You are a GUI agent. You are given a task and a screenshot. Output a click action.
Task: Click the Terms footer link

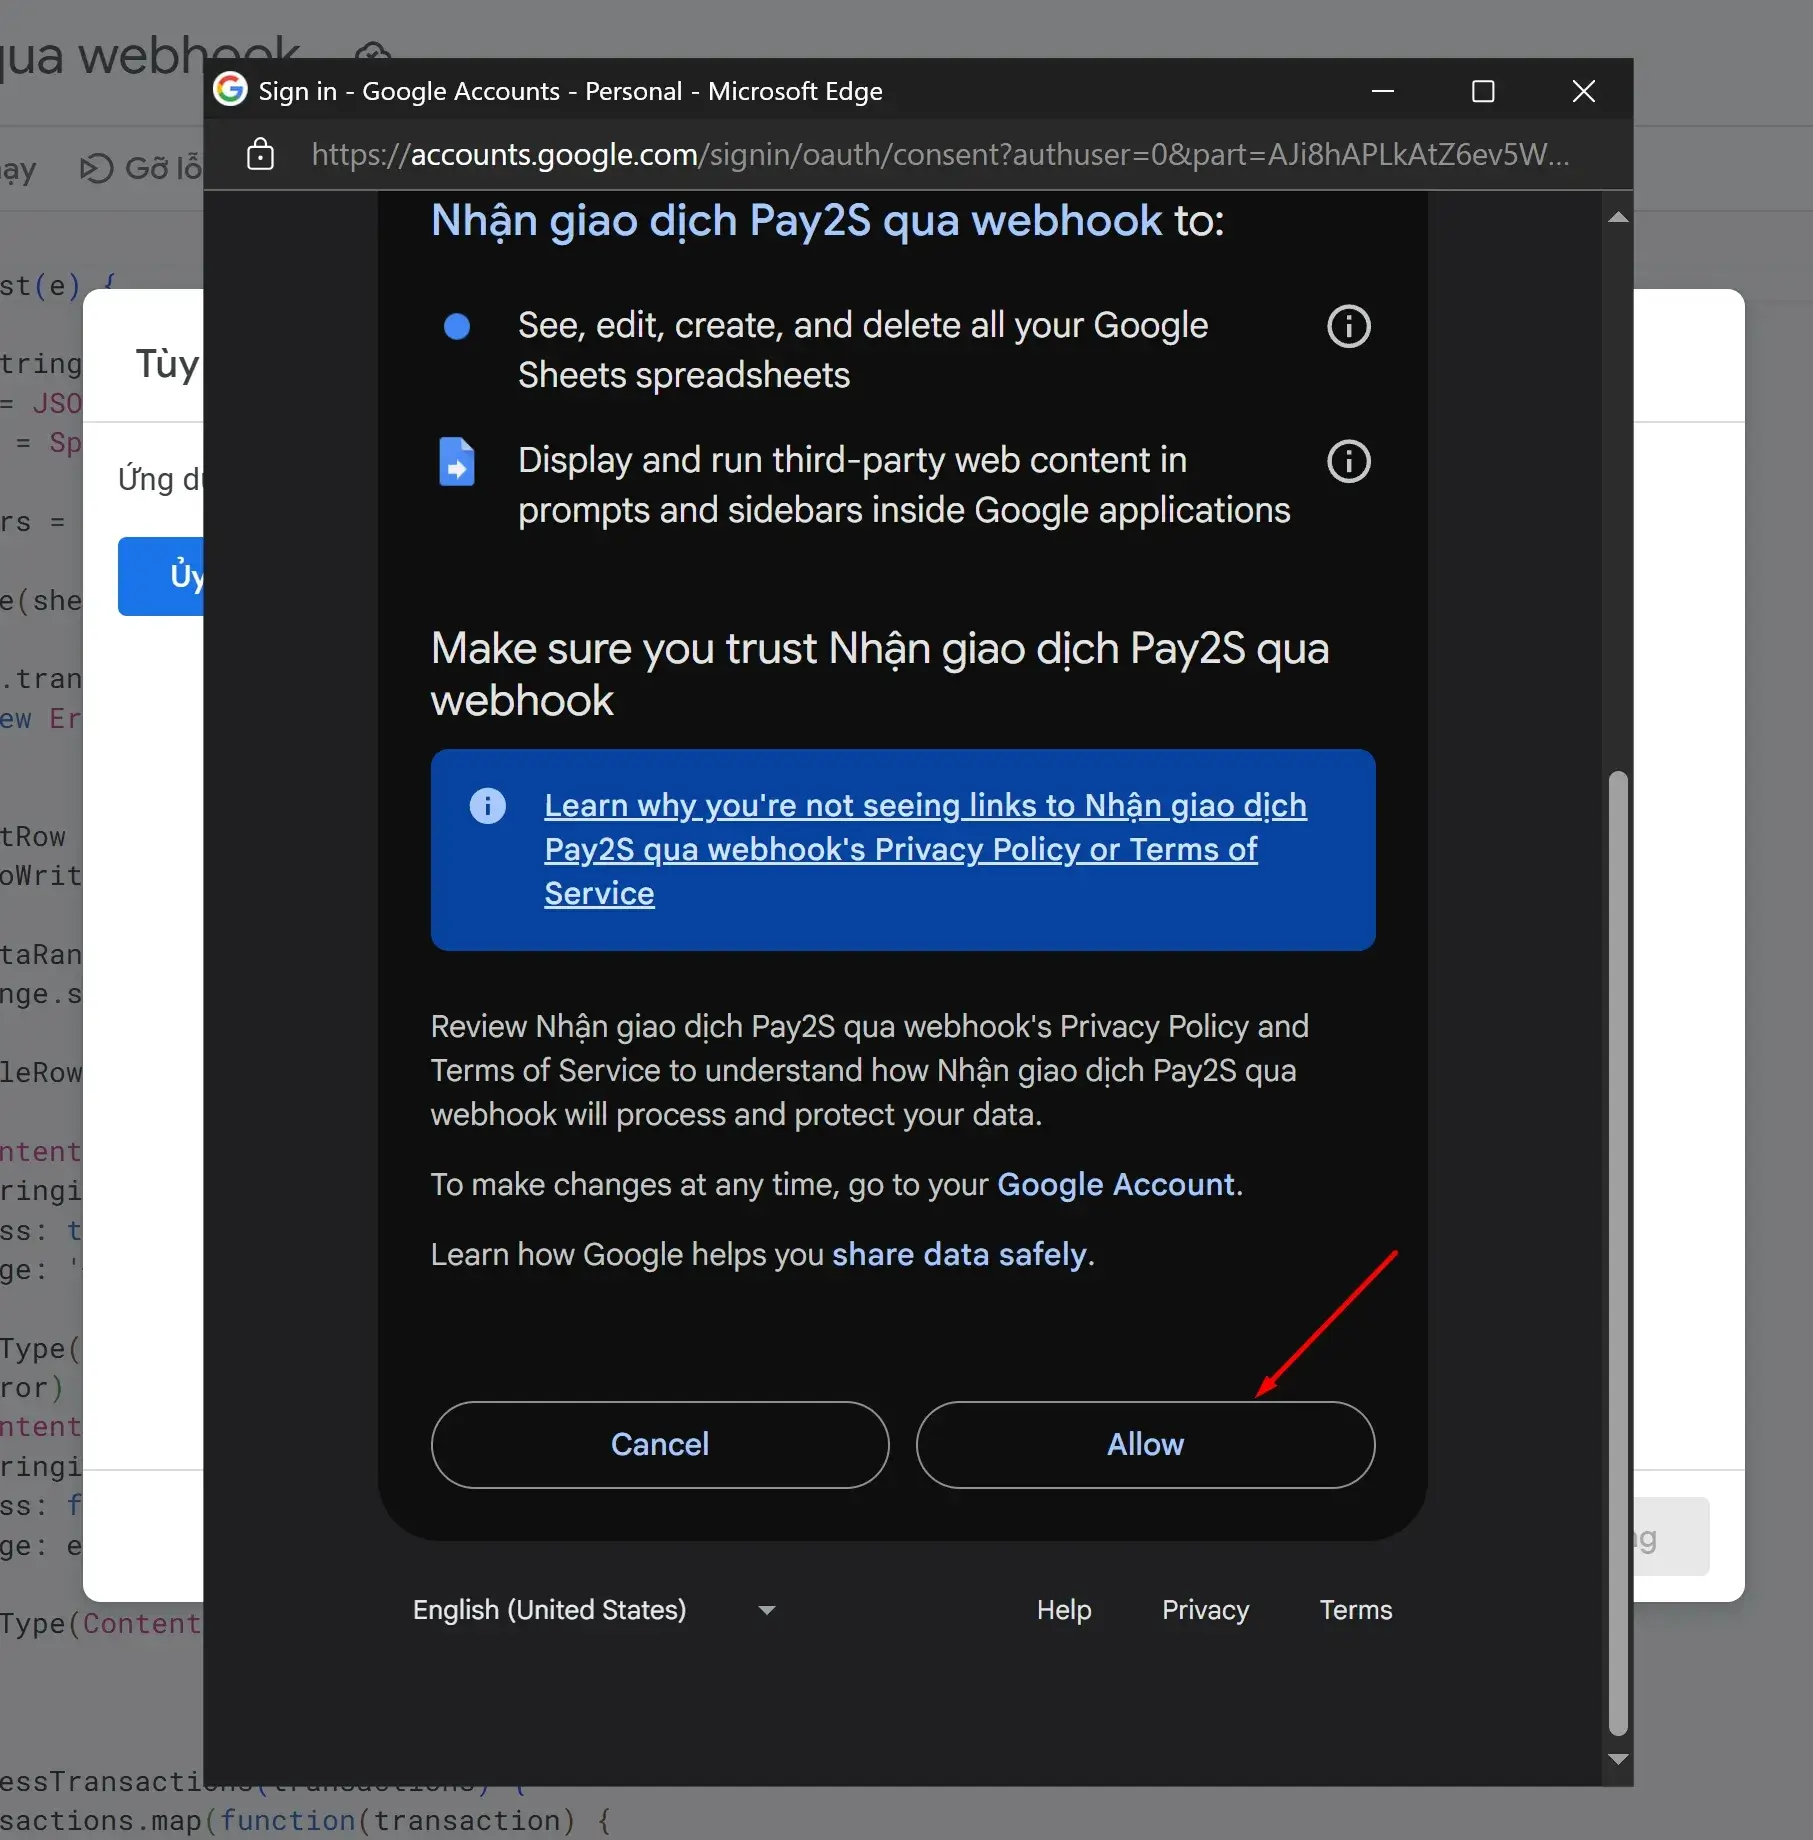pyautogui.click(x=1355, y=1610)
